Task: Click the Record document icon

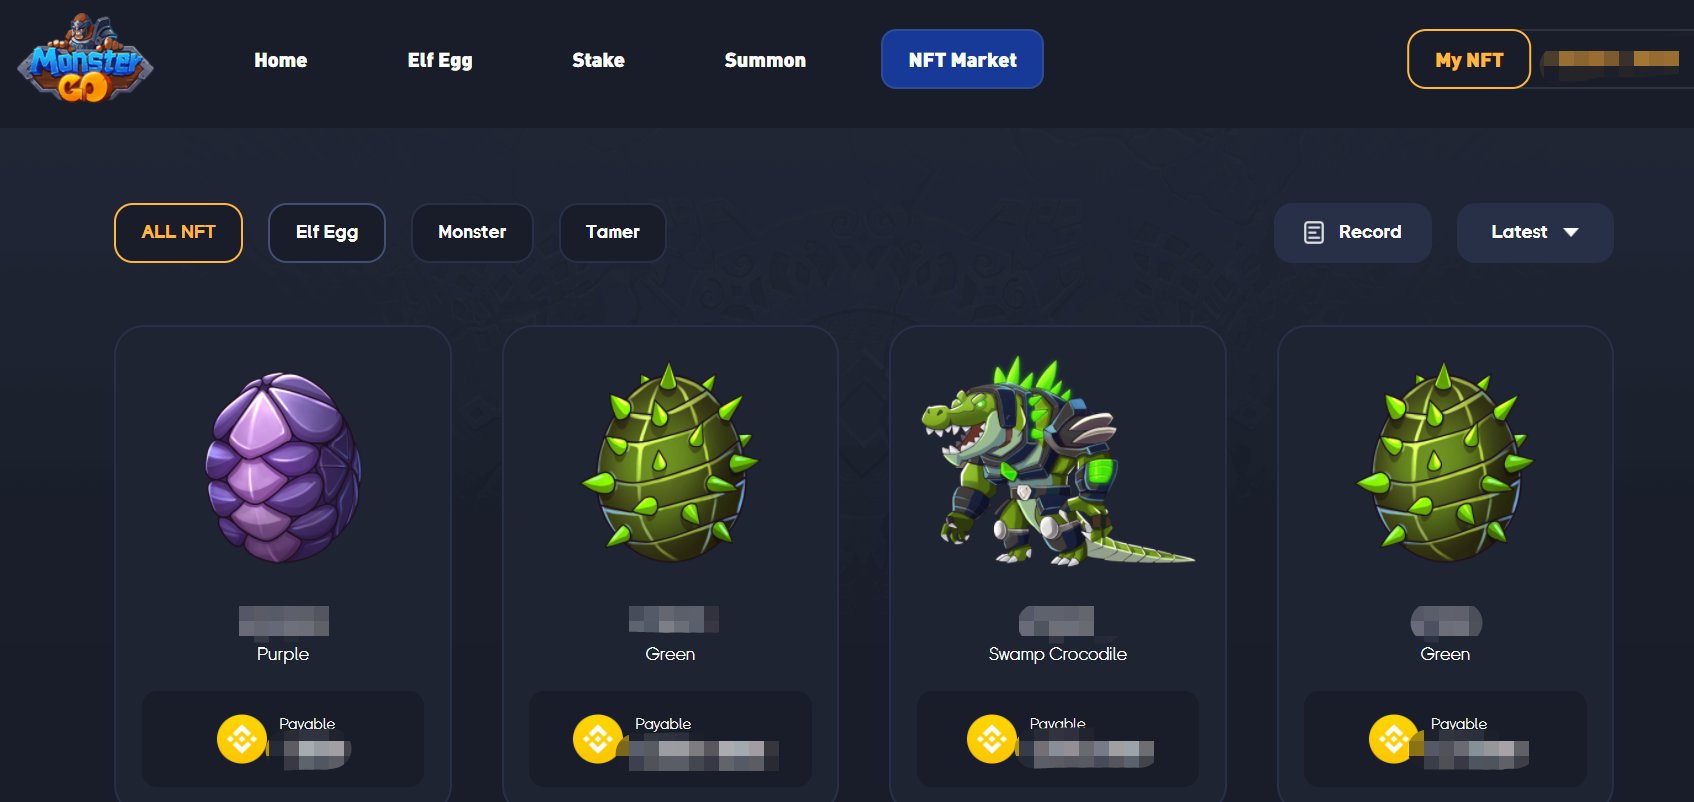Action: [x=1314, y=232]
